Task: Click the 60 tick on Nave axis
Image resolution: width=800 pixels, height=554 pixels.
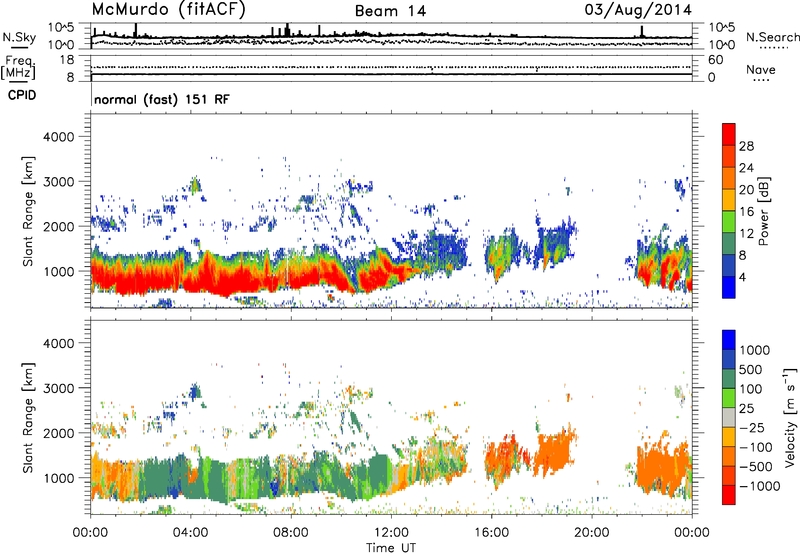Action: (x=715, y=60)
